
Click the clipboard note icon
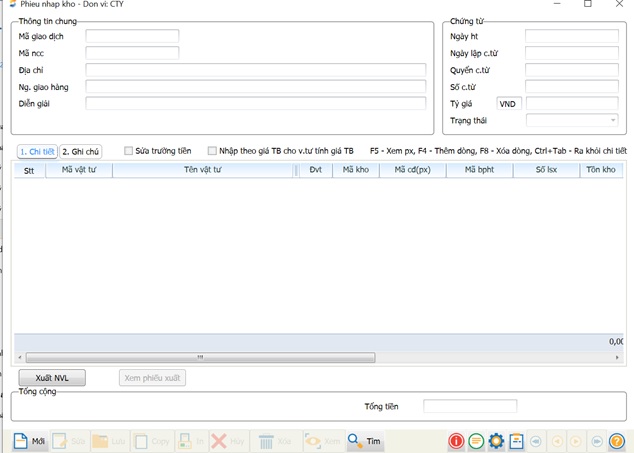coord(516,441)
